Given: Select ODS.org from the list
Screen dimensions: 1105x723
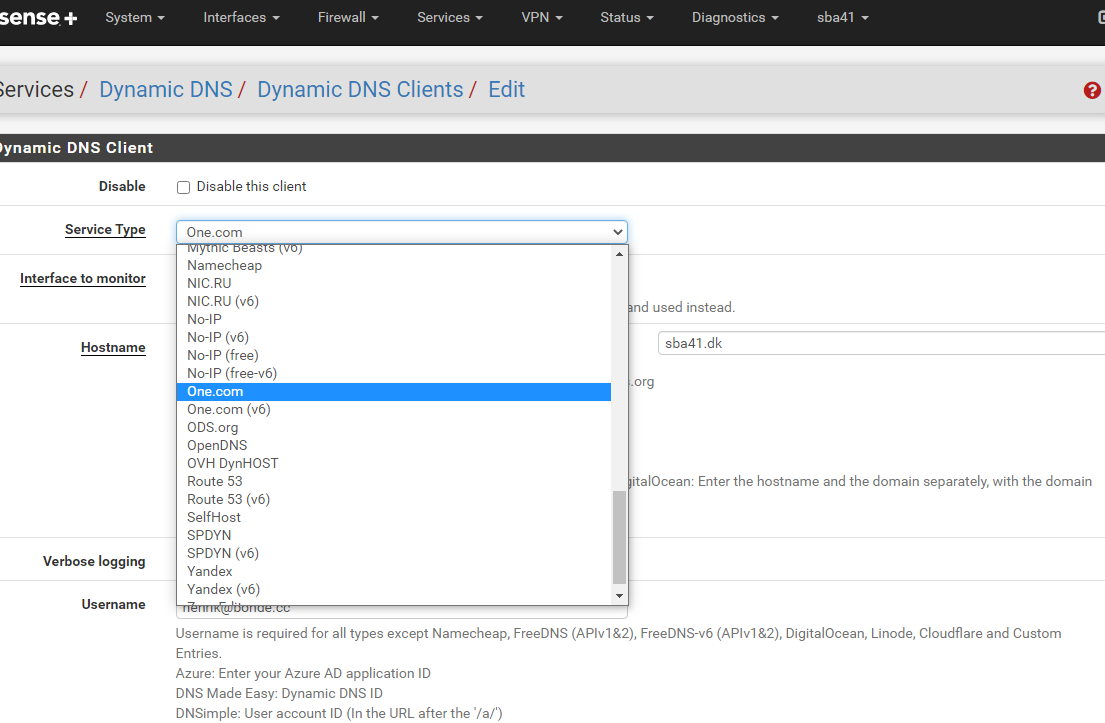Looking at the screenshot, I should pos(393,428).
